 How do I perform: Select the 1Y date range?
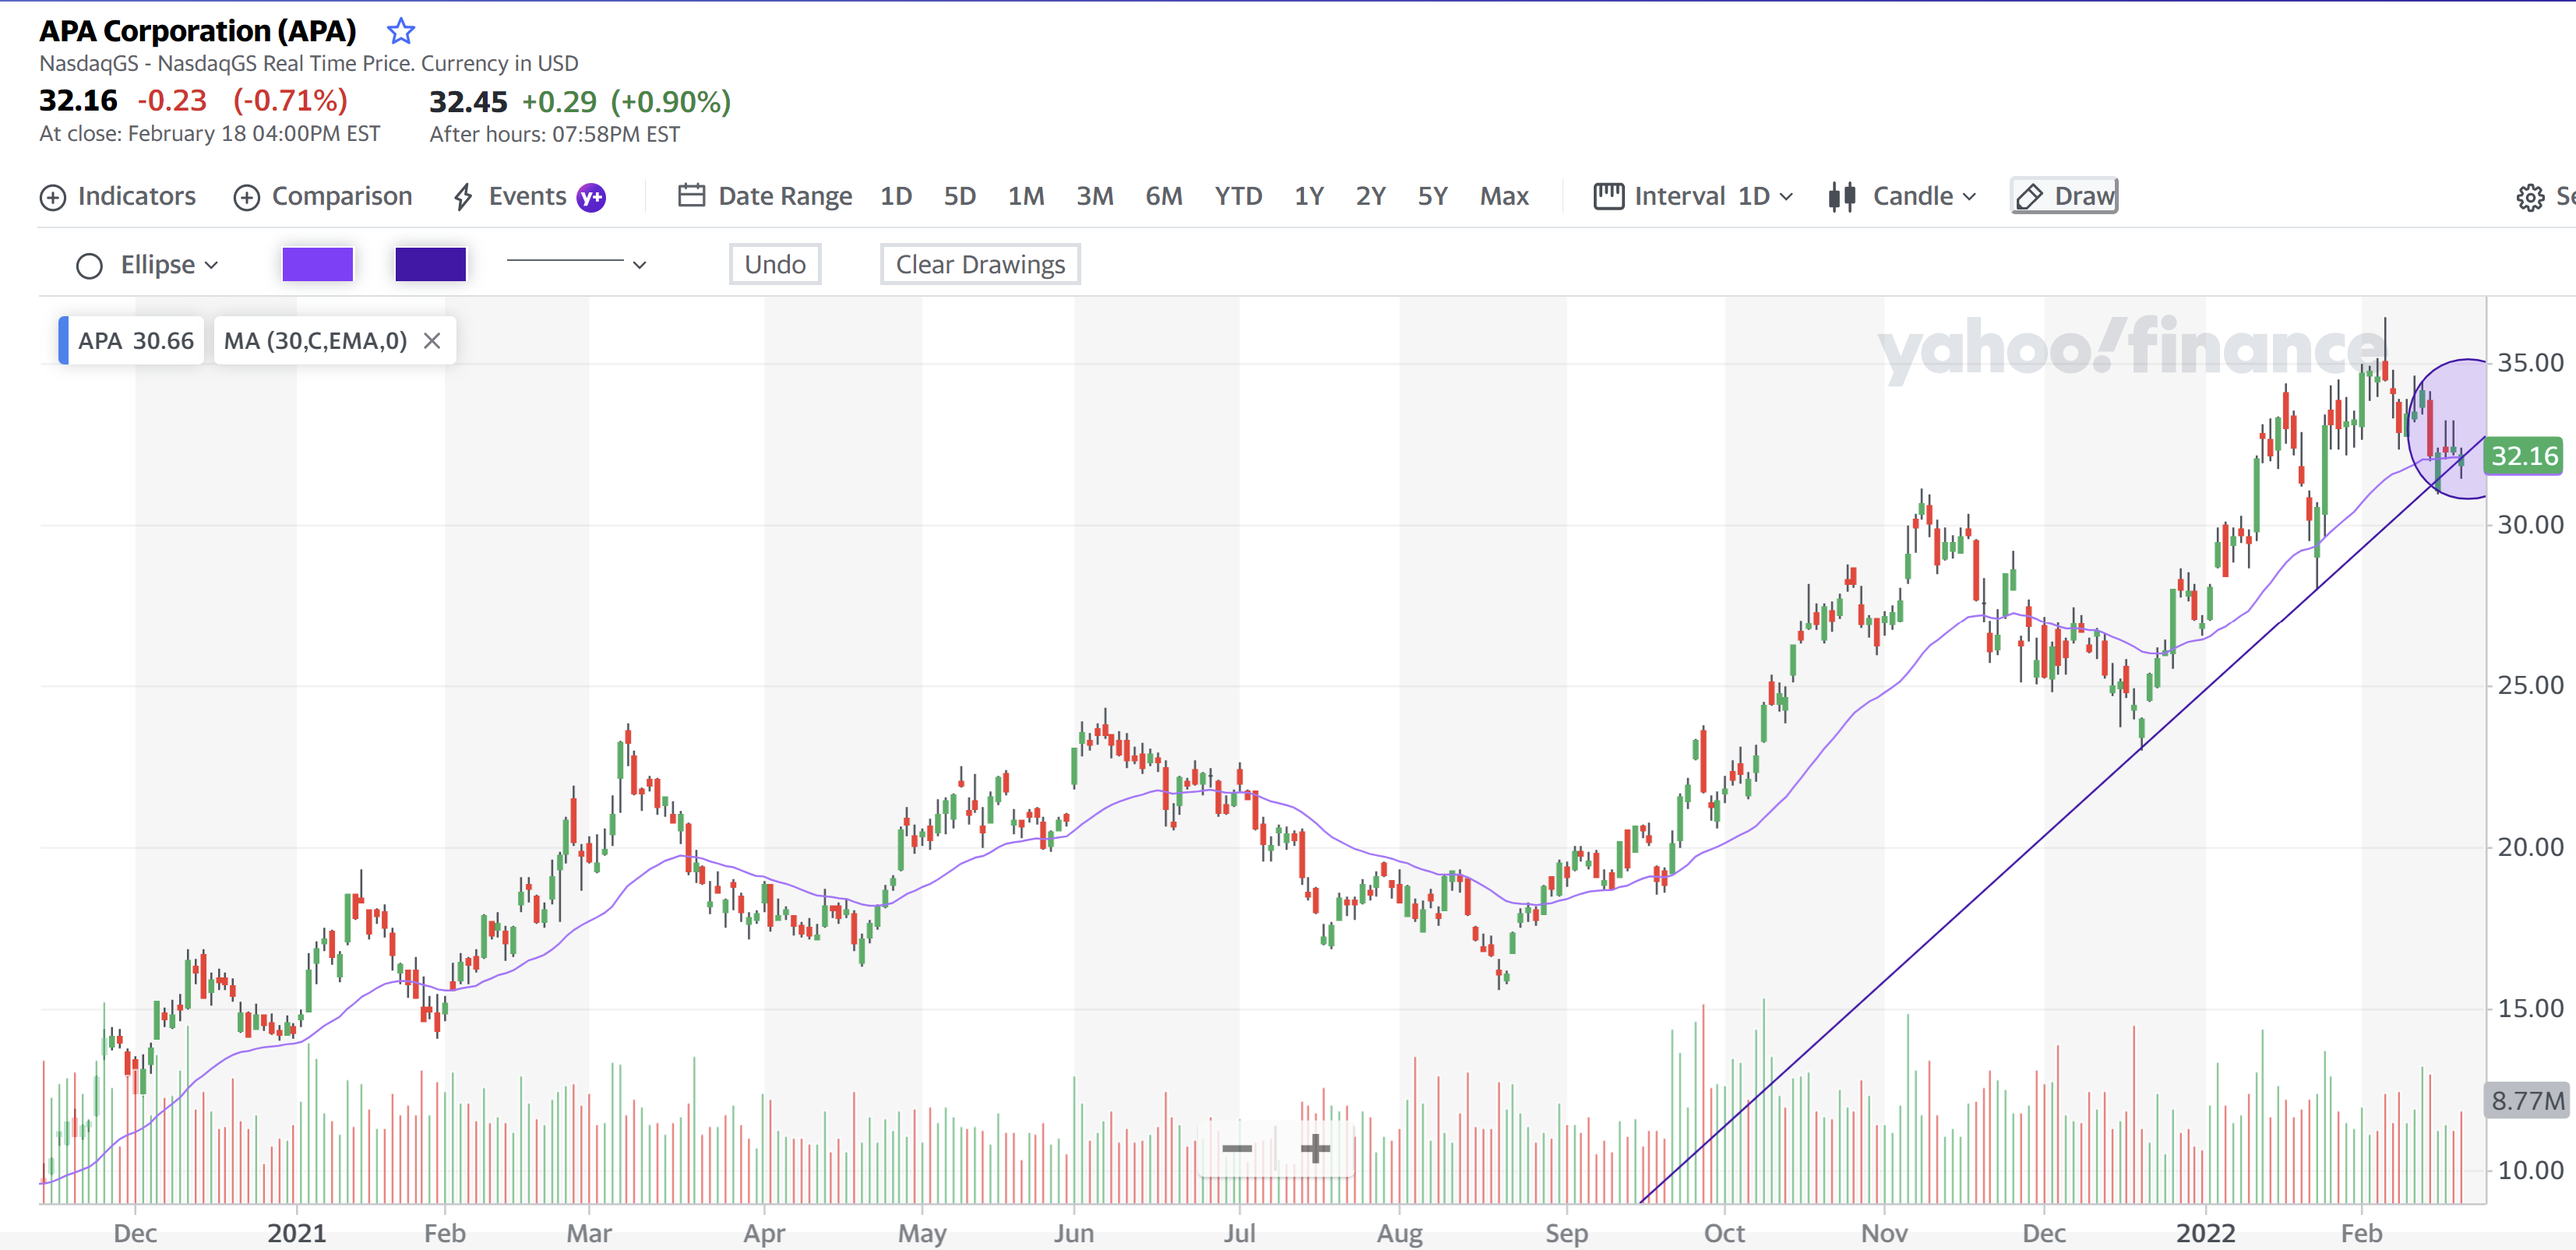click(x=1309, y=196)
